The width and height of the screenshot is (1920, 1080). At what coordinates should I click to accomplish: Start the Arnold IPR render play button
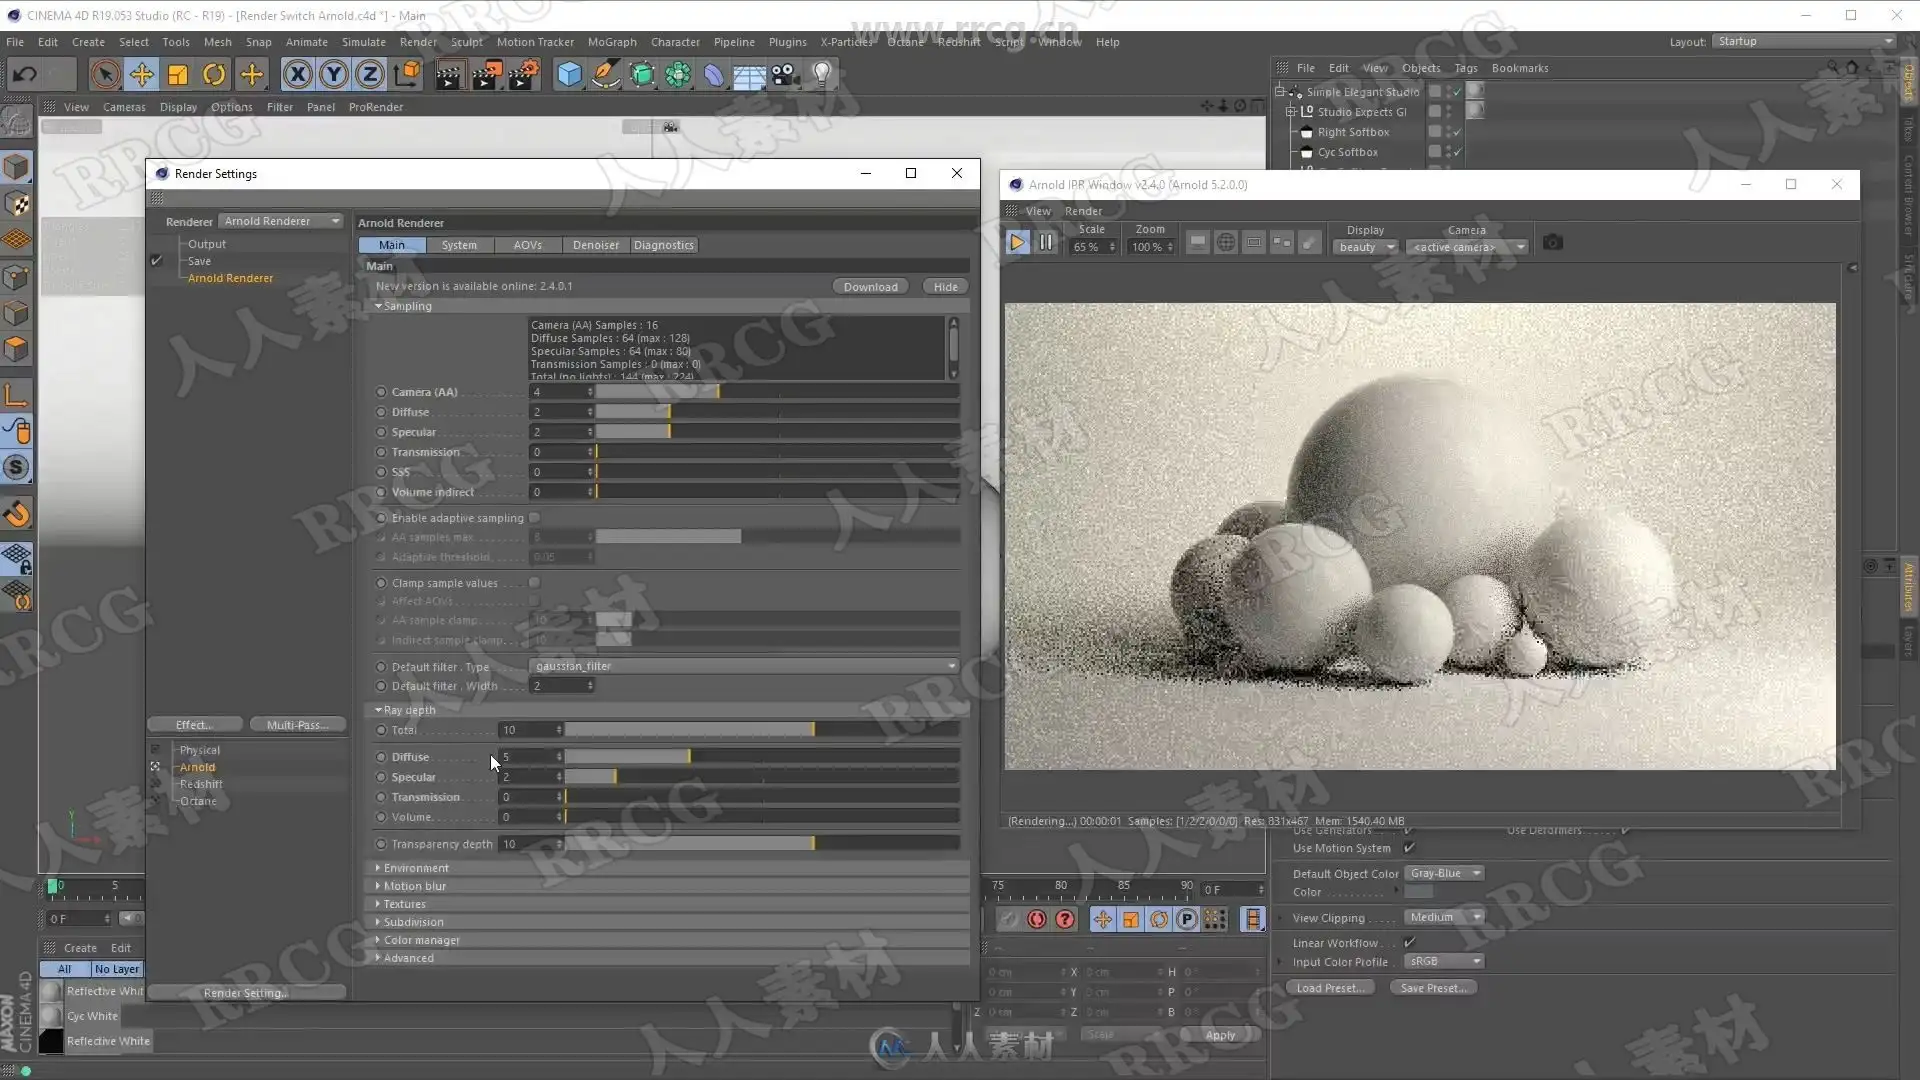pyautogui.click(x=1017, y=243)
